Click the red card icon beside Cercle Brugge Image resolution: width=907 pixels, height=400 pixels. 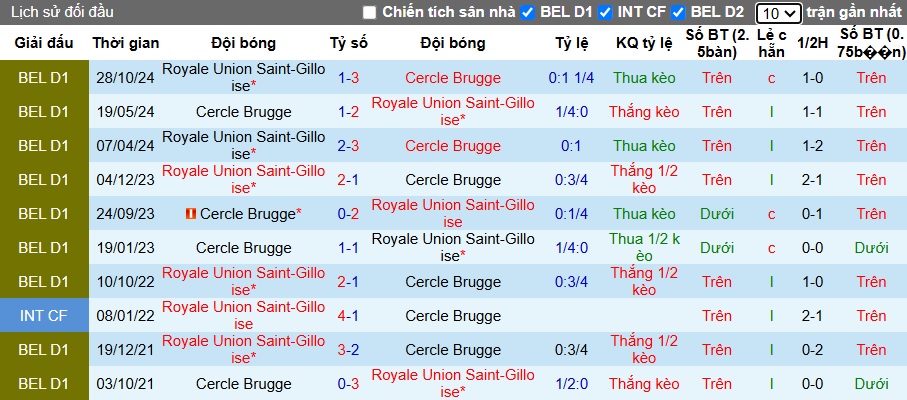191,214
